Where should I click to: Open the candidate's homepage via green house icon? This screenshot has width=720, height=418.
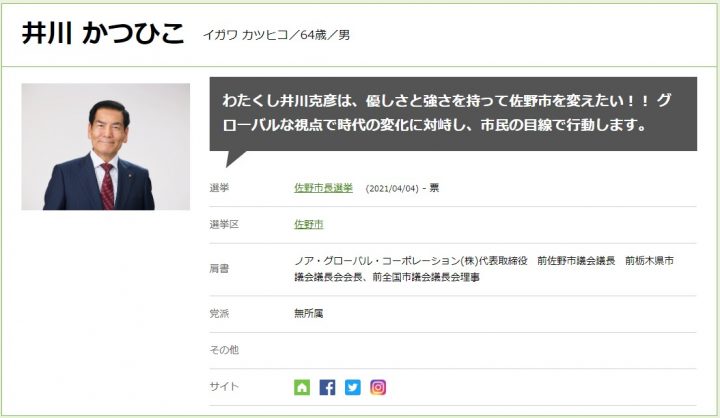[302, 387]
